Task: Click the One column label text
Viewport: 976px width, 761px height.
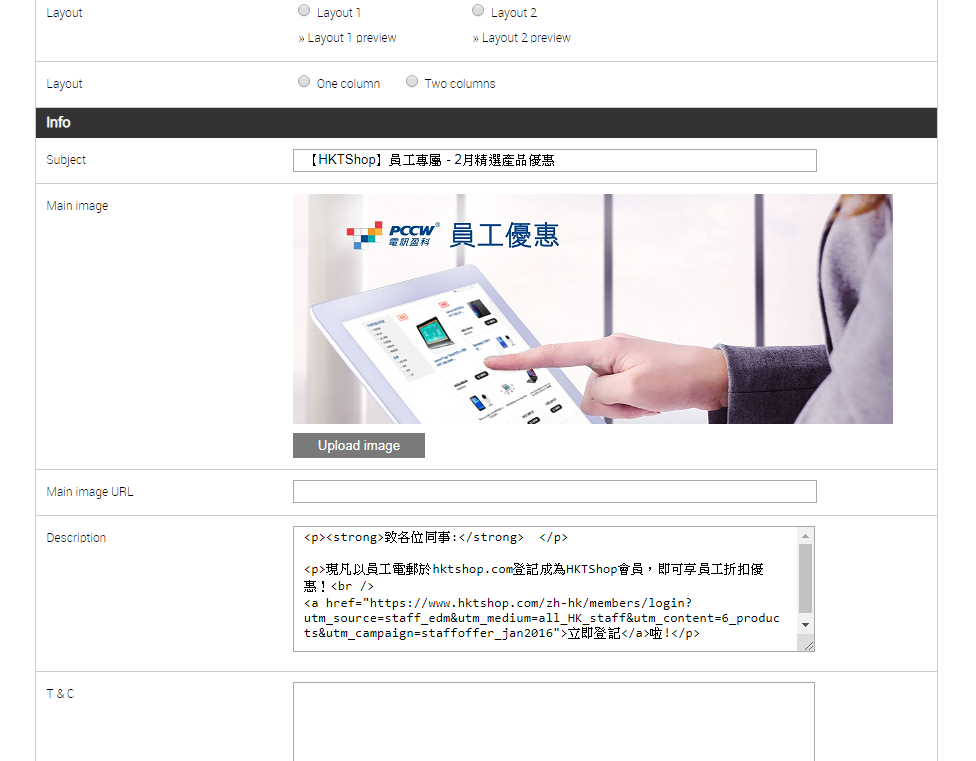Action: [348, 84]
